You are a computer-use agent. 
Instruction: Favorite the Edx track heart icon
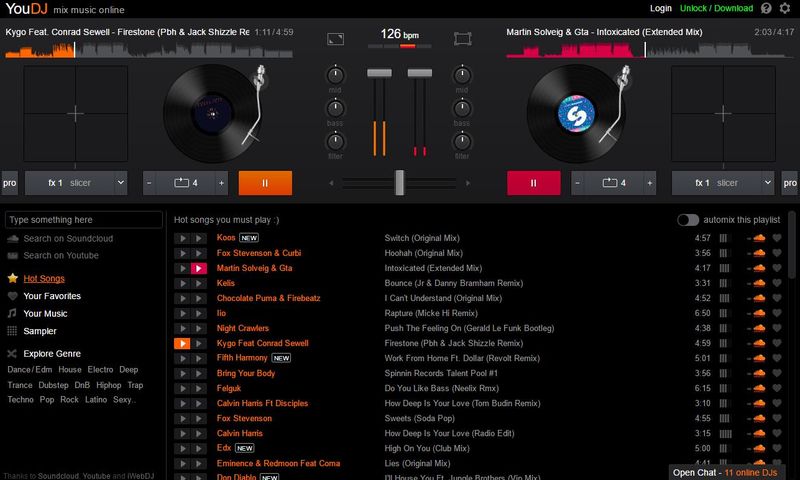coord(777,448)
